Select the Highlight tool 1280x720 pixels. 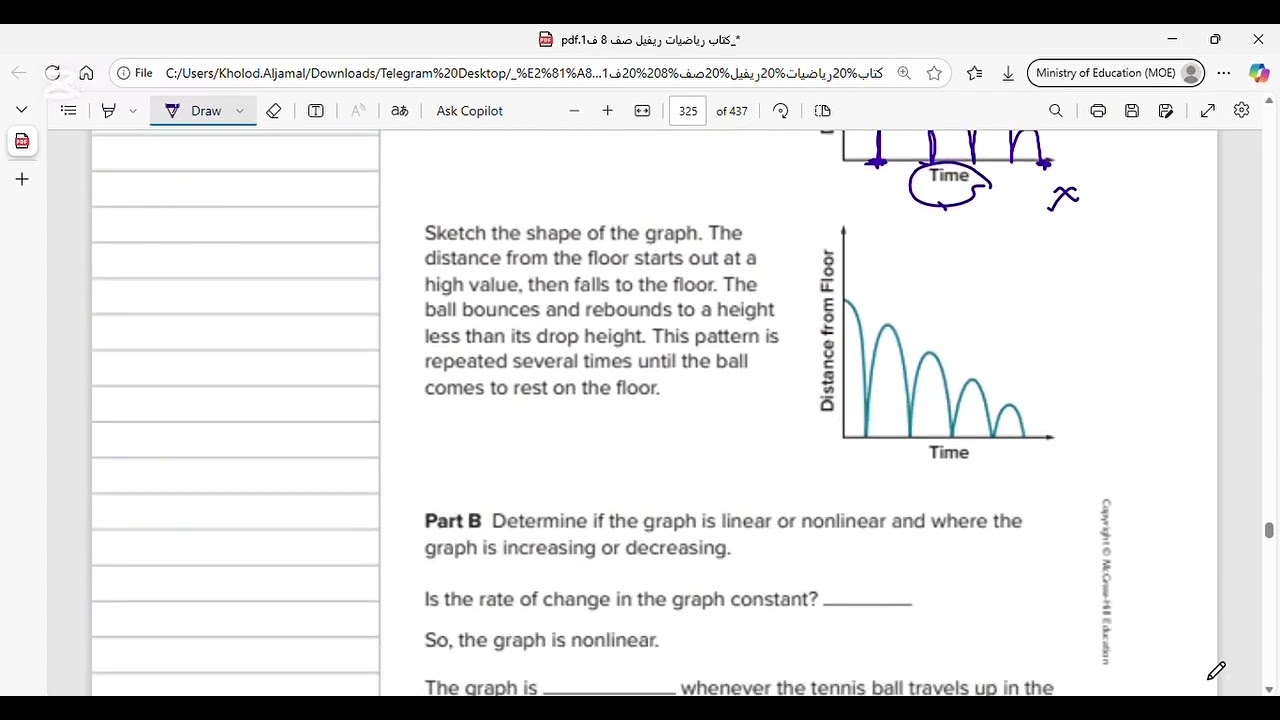coord(108,111)
